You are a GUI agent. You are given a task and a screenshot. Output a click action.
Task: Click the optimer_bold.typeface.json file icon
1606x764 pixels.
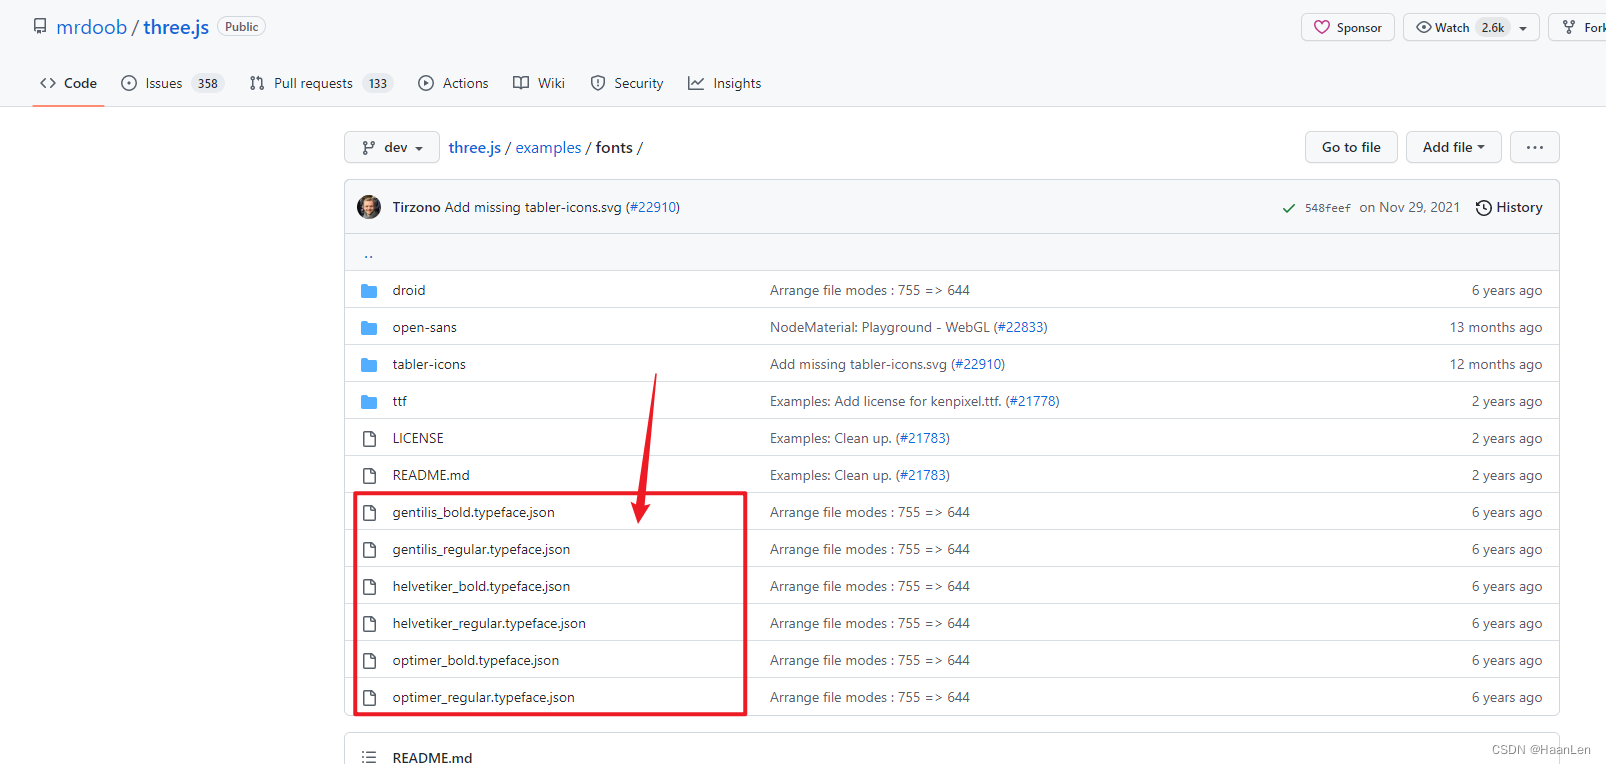click(369, 660)
